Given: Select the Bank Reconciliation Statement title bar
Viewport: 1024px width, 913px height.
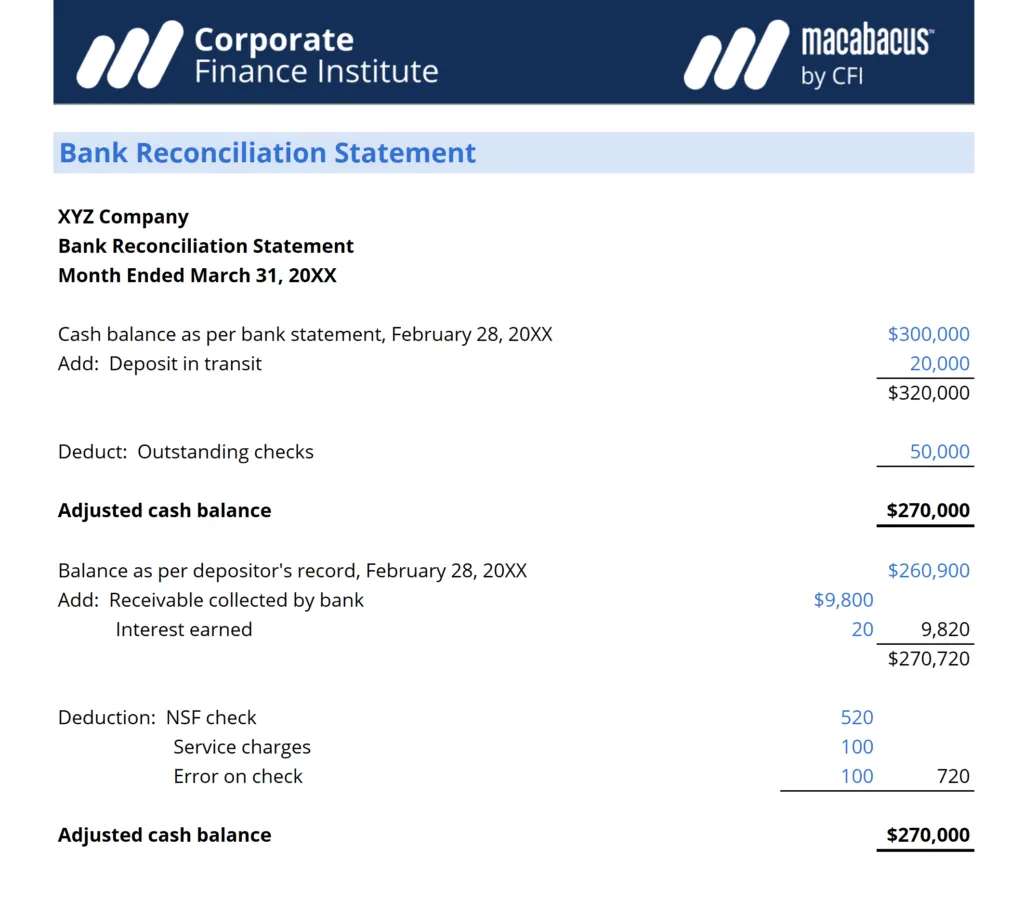Looking at the screenshot, I should click(x=513, y=153).
